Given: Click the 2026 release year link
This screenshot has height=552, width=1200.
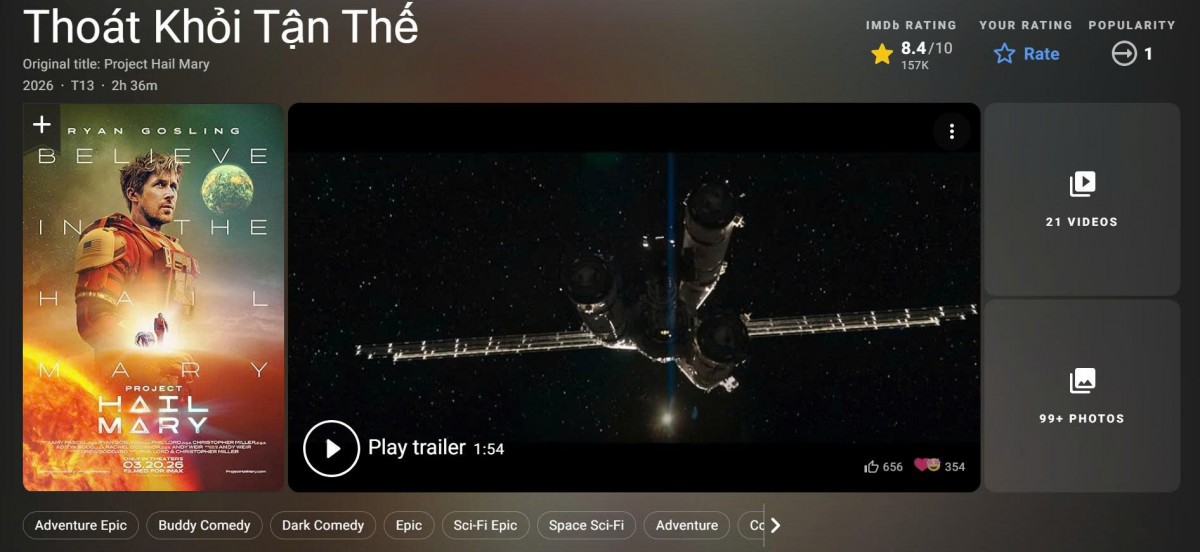Looking at the screenshot, I should (38, 86).
